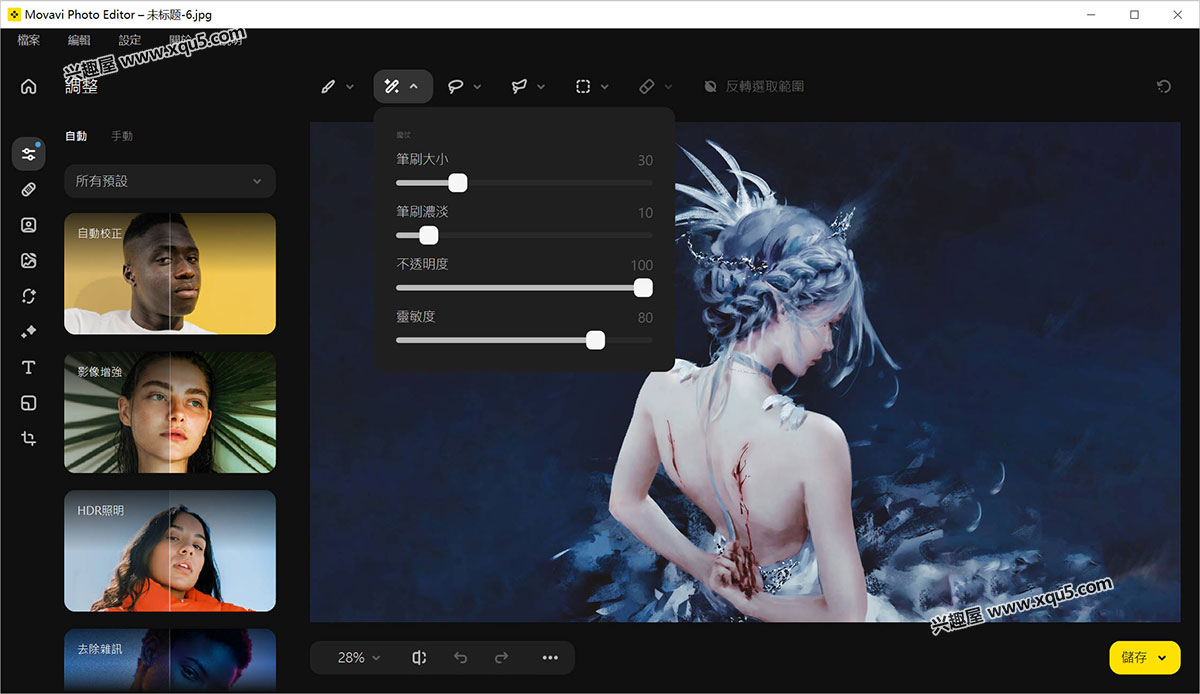The image size is (1200, 694).
Task: Toggle the before/after compare icon
Action: tap(419, 657)
